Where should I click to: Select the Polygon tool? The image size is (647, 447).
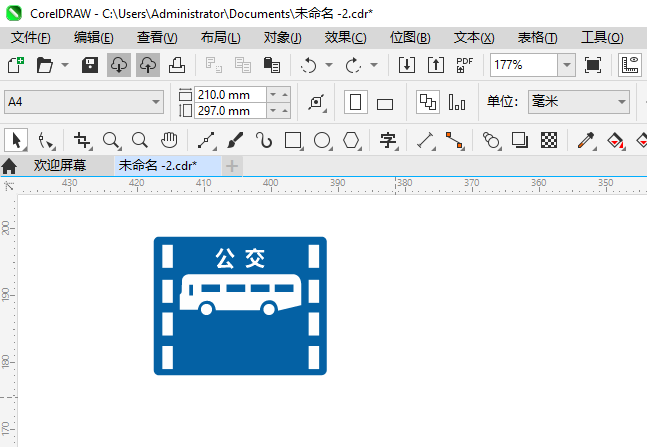point(351,140)
